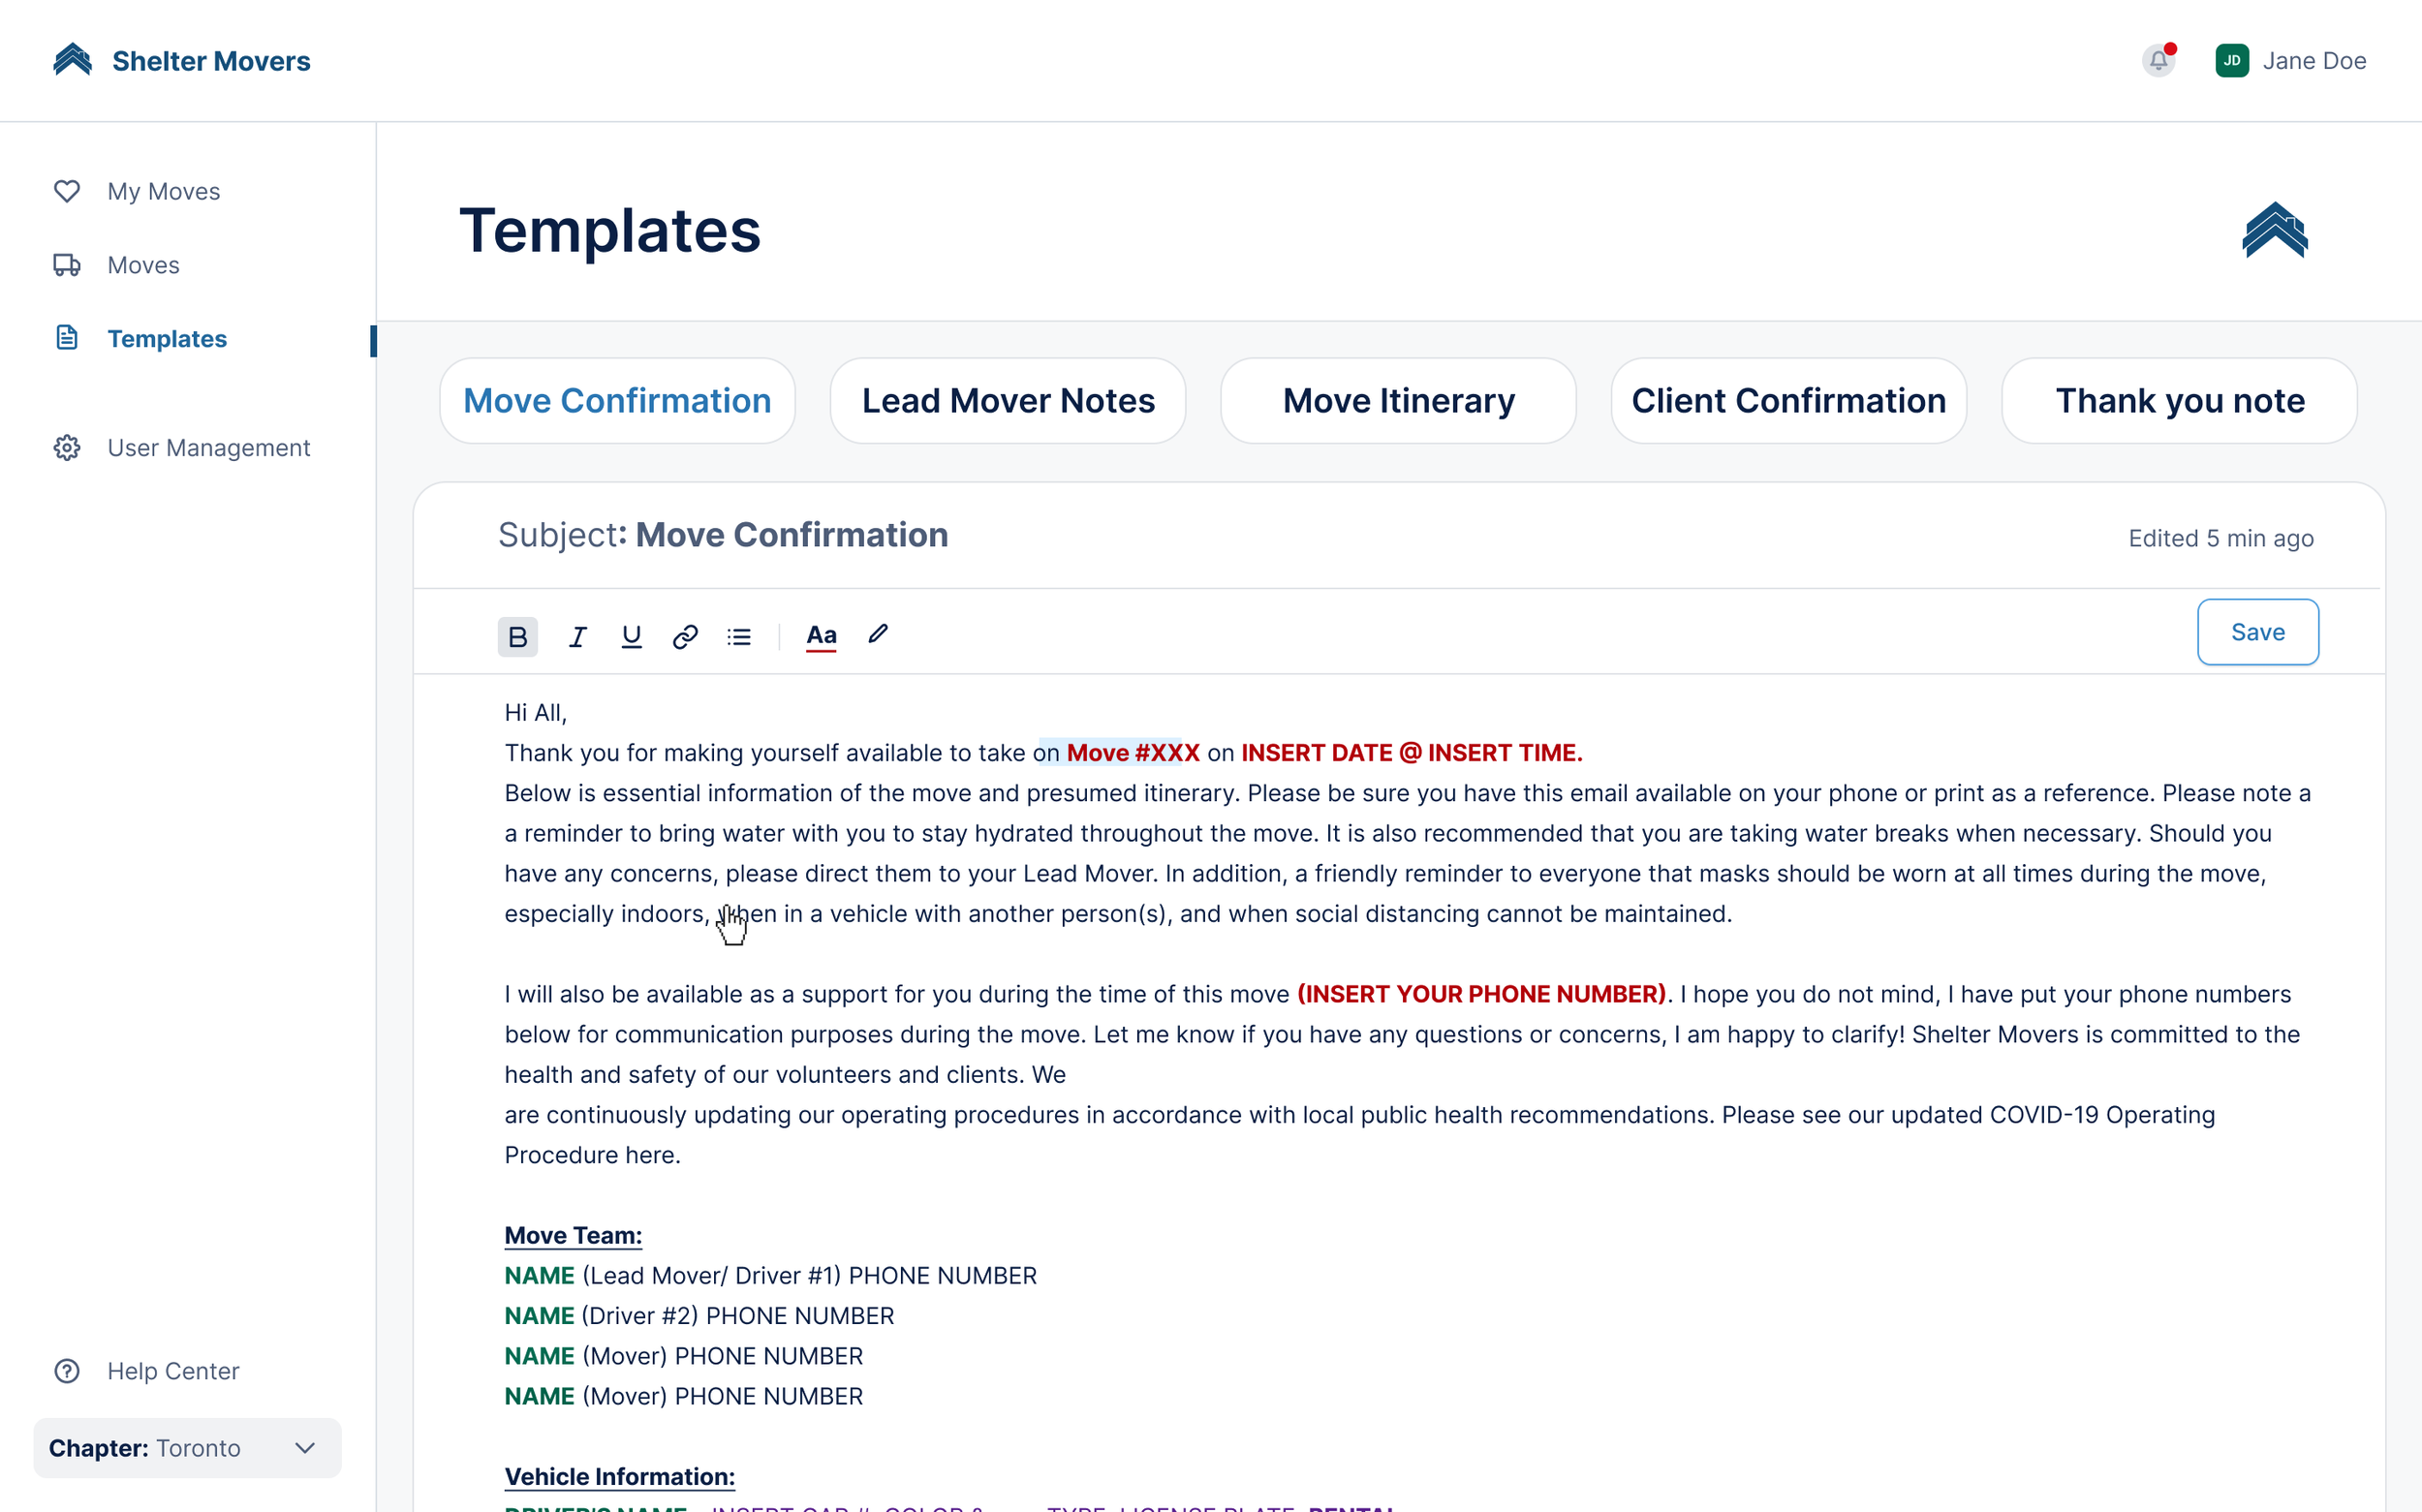The width and height of the screenshot is (2422, 1512).
Task: Select the highlighter pen tool
Action: 878,634
